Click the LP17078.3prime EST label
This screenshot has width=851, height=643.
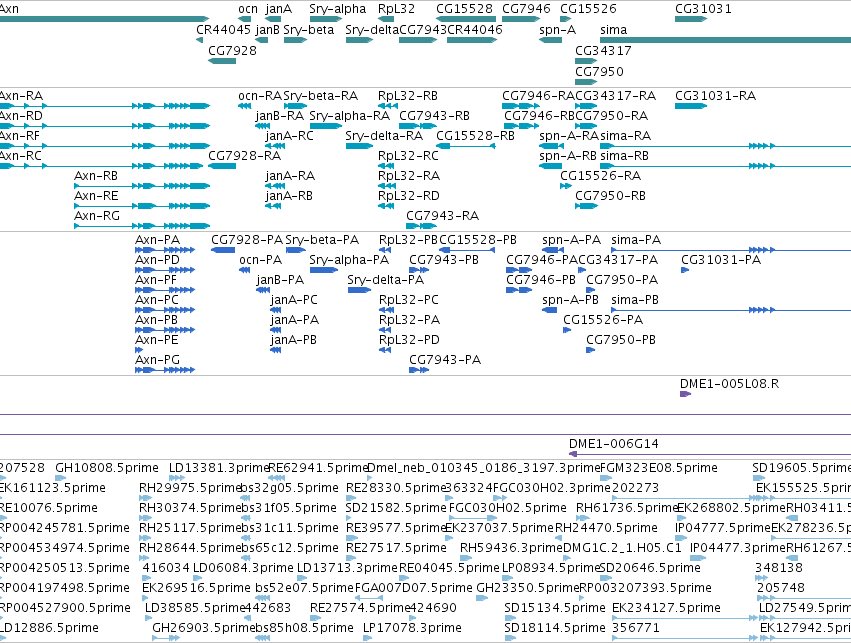coord(412,628)
